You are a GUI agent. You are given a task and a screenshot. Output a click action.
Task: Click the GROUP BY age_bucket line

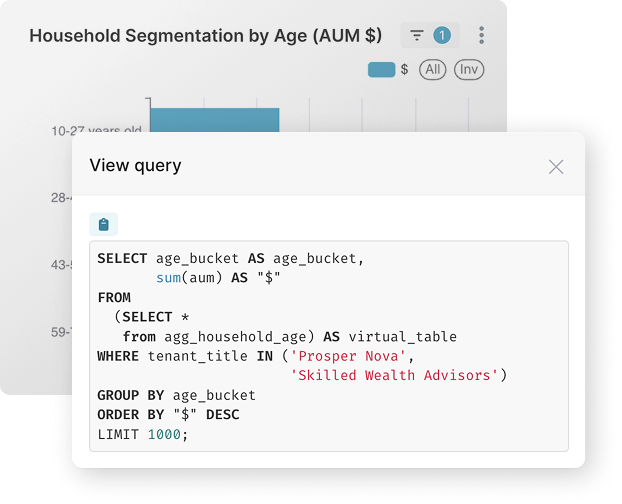pyautogui.click(x=176, y=395)
